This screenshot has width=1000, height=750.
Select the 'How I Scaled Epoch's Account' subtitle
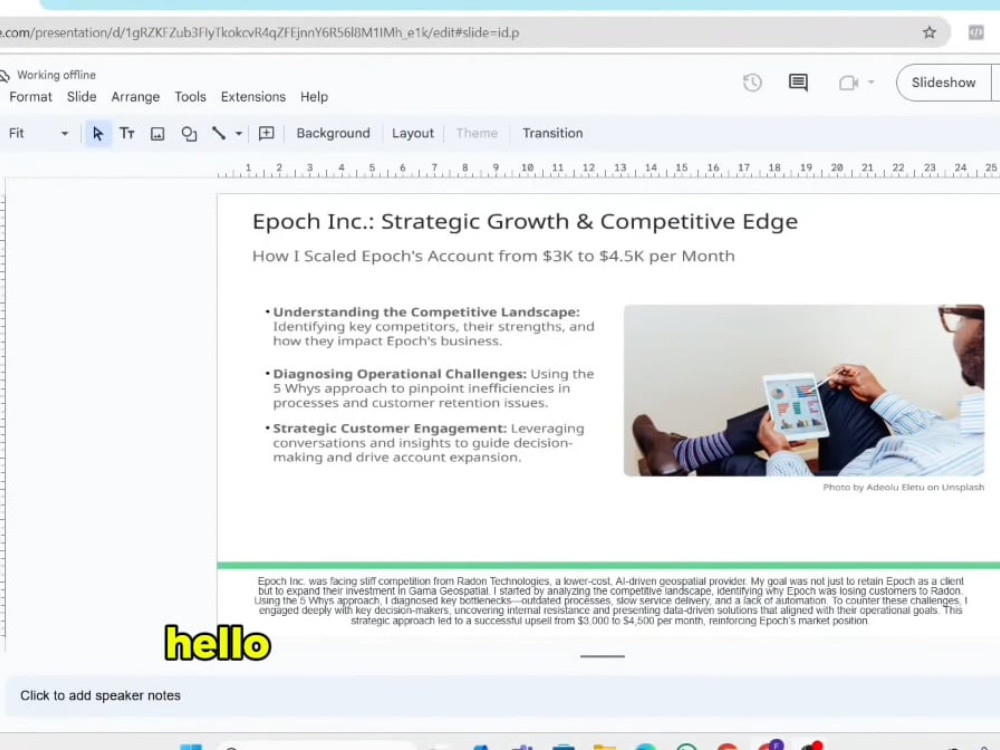point(494,256)
